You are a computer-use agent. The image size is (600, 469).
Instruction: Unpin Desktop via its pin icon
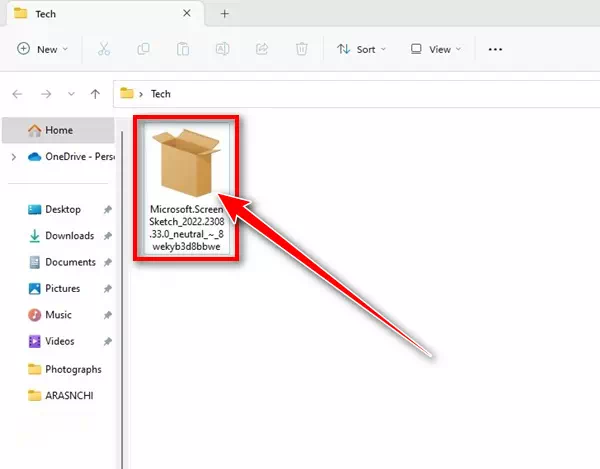(108, 210)
